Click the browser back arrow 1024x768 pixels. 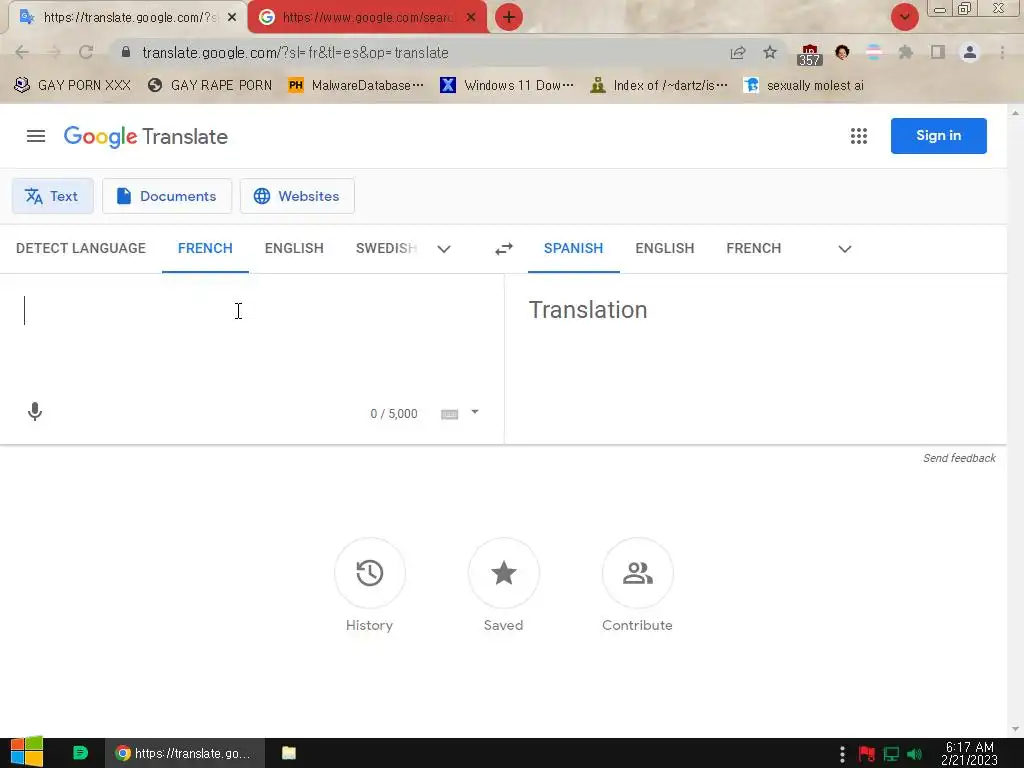(22, 52)
